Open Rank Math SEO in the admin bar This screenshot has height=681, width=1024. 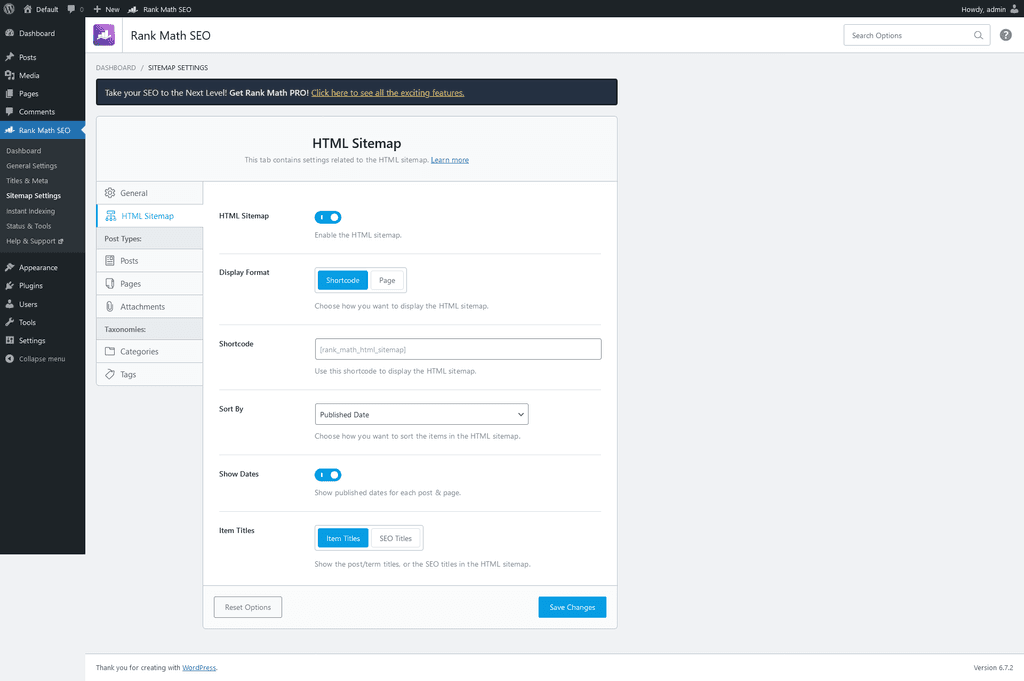point(160,9)
